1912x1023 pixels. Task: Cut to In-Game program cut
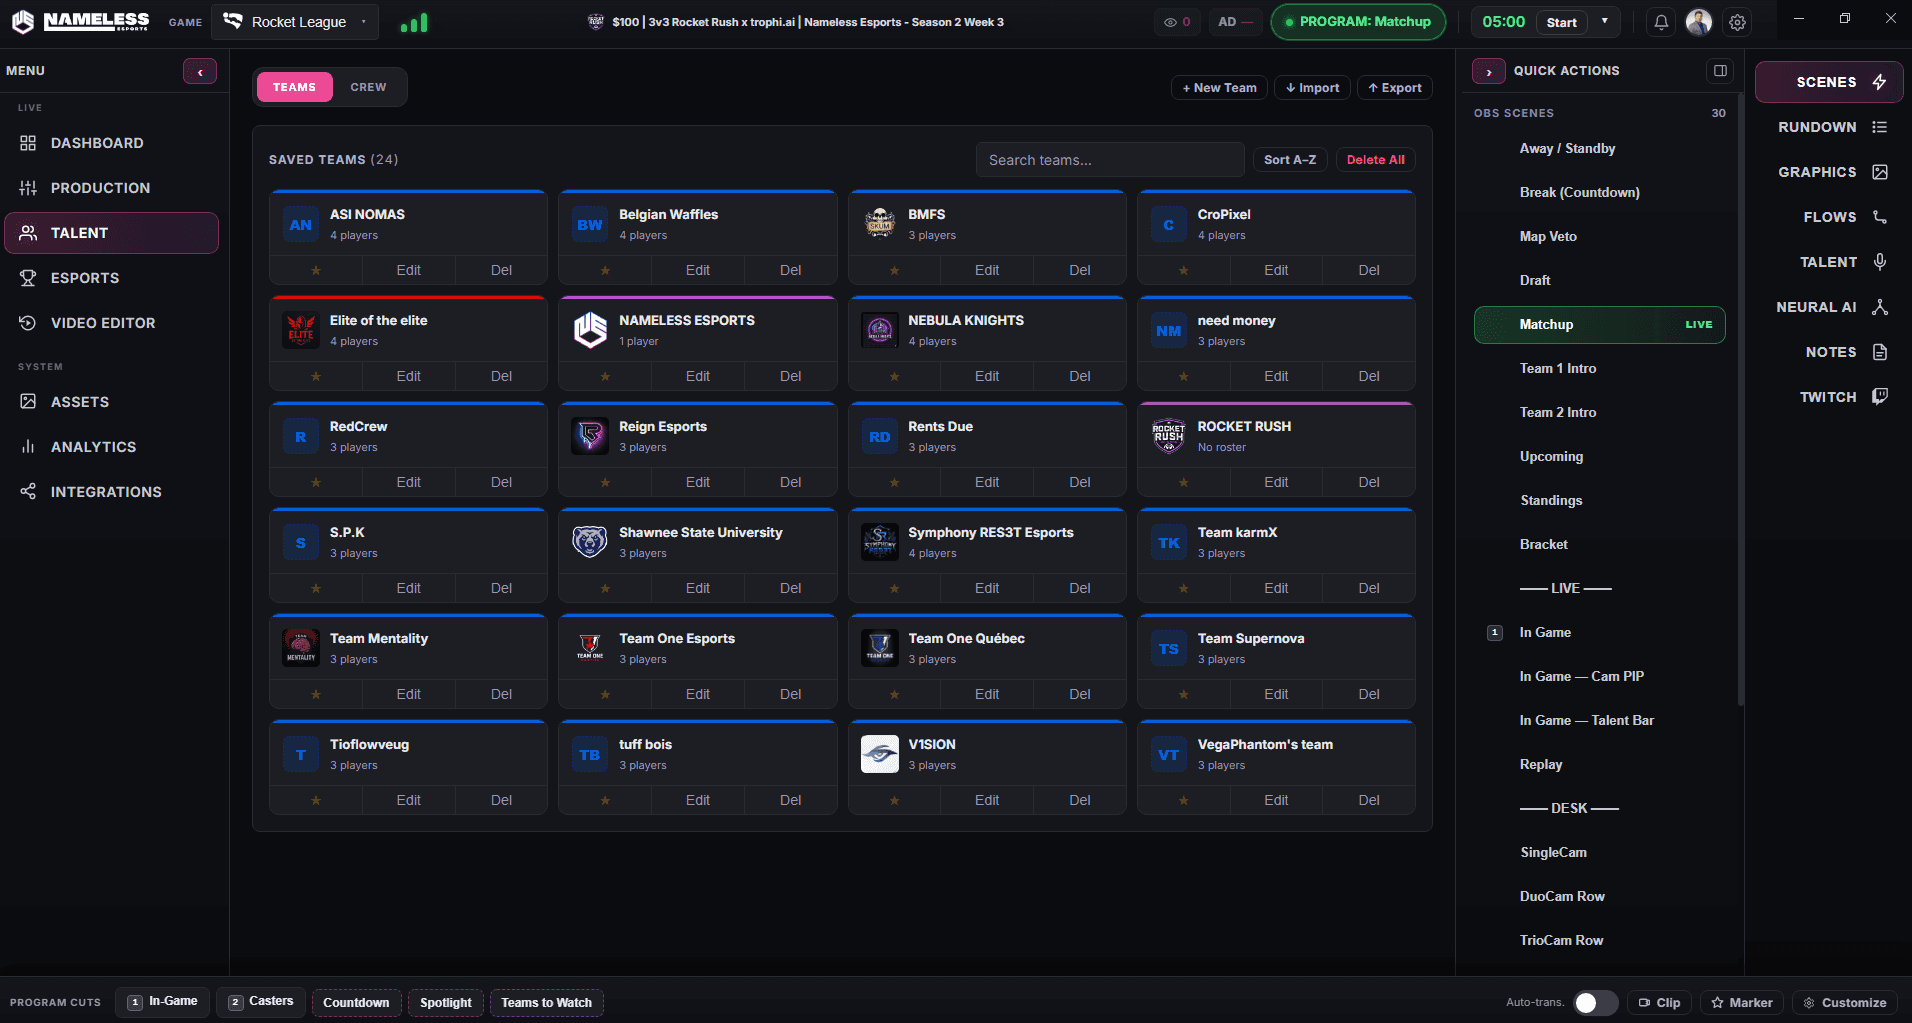click(163, 1002)
